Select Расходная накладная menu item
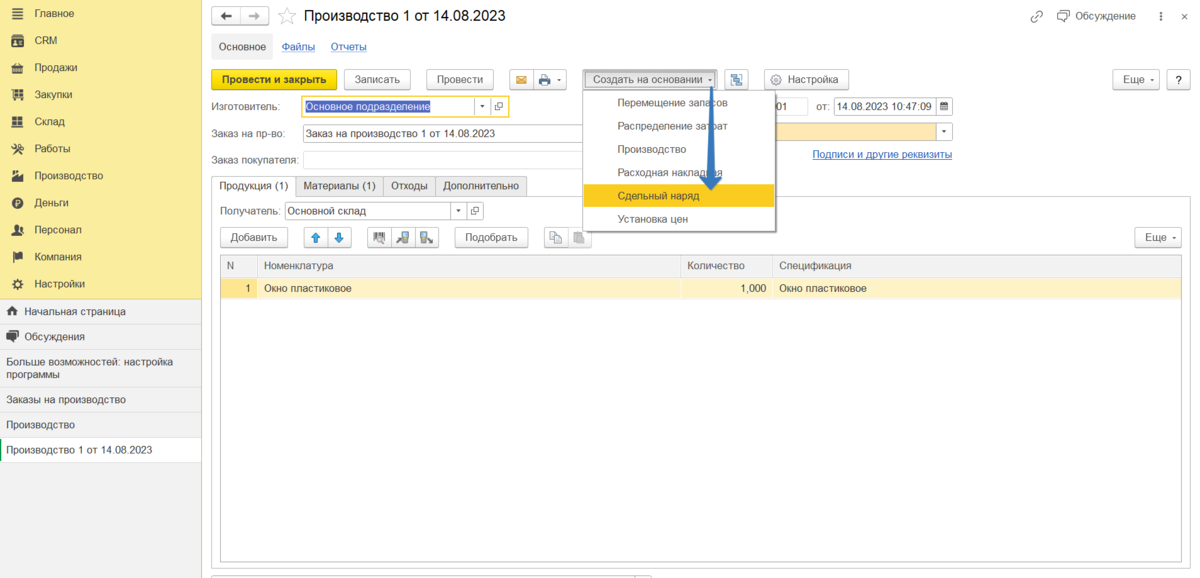The image size is (1200, 578). pyautogui.click(x=679, y=172)
